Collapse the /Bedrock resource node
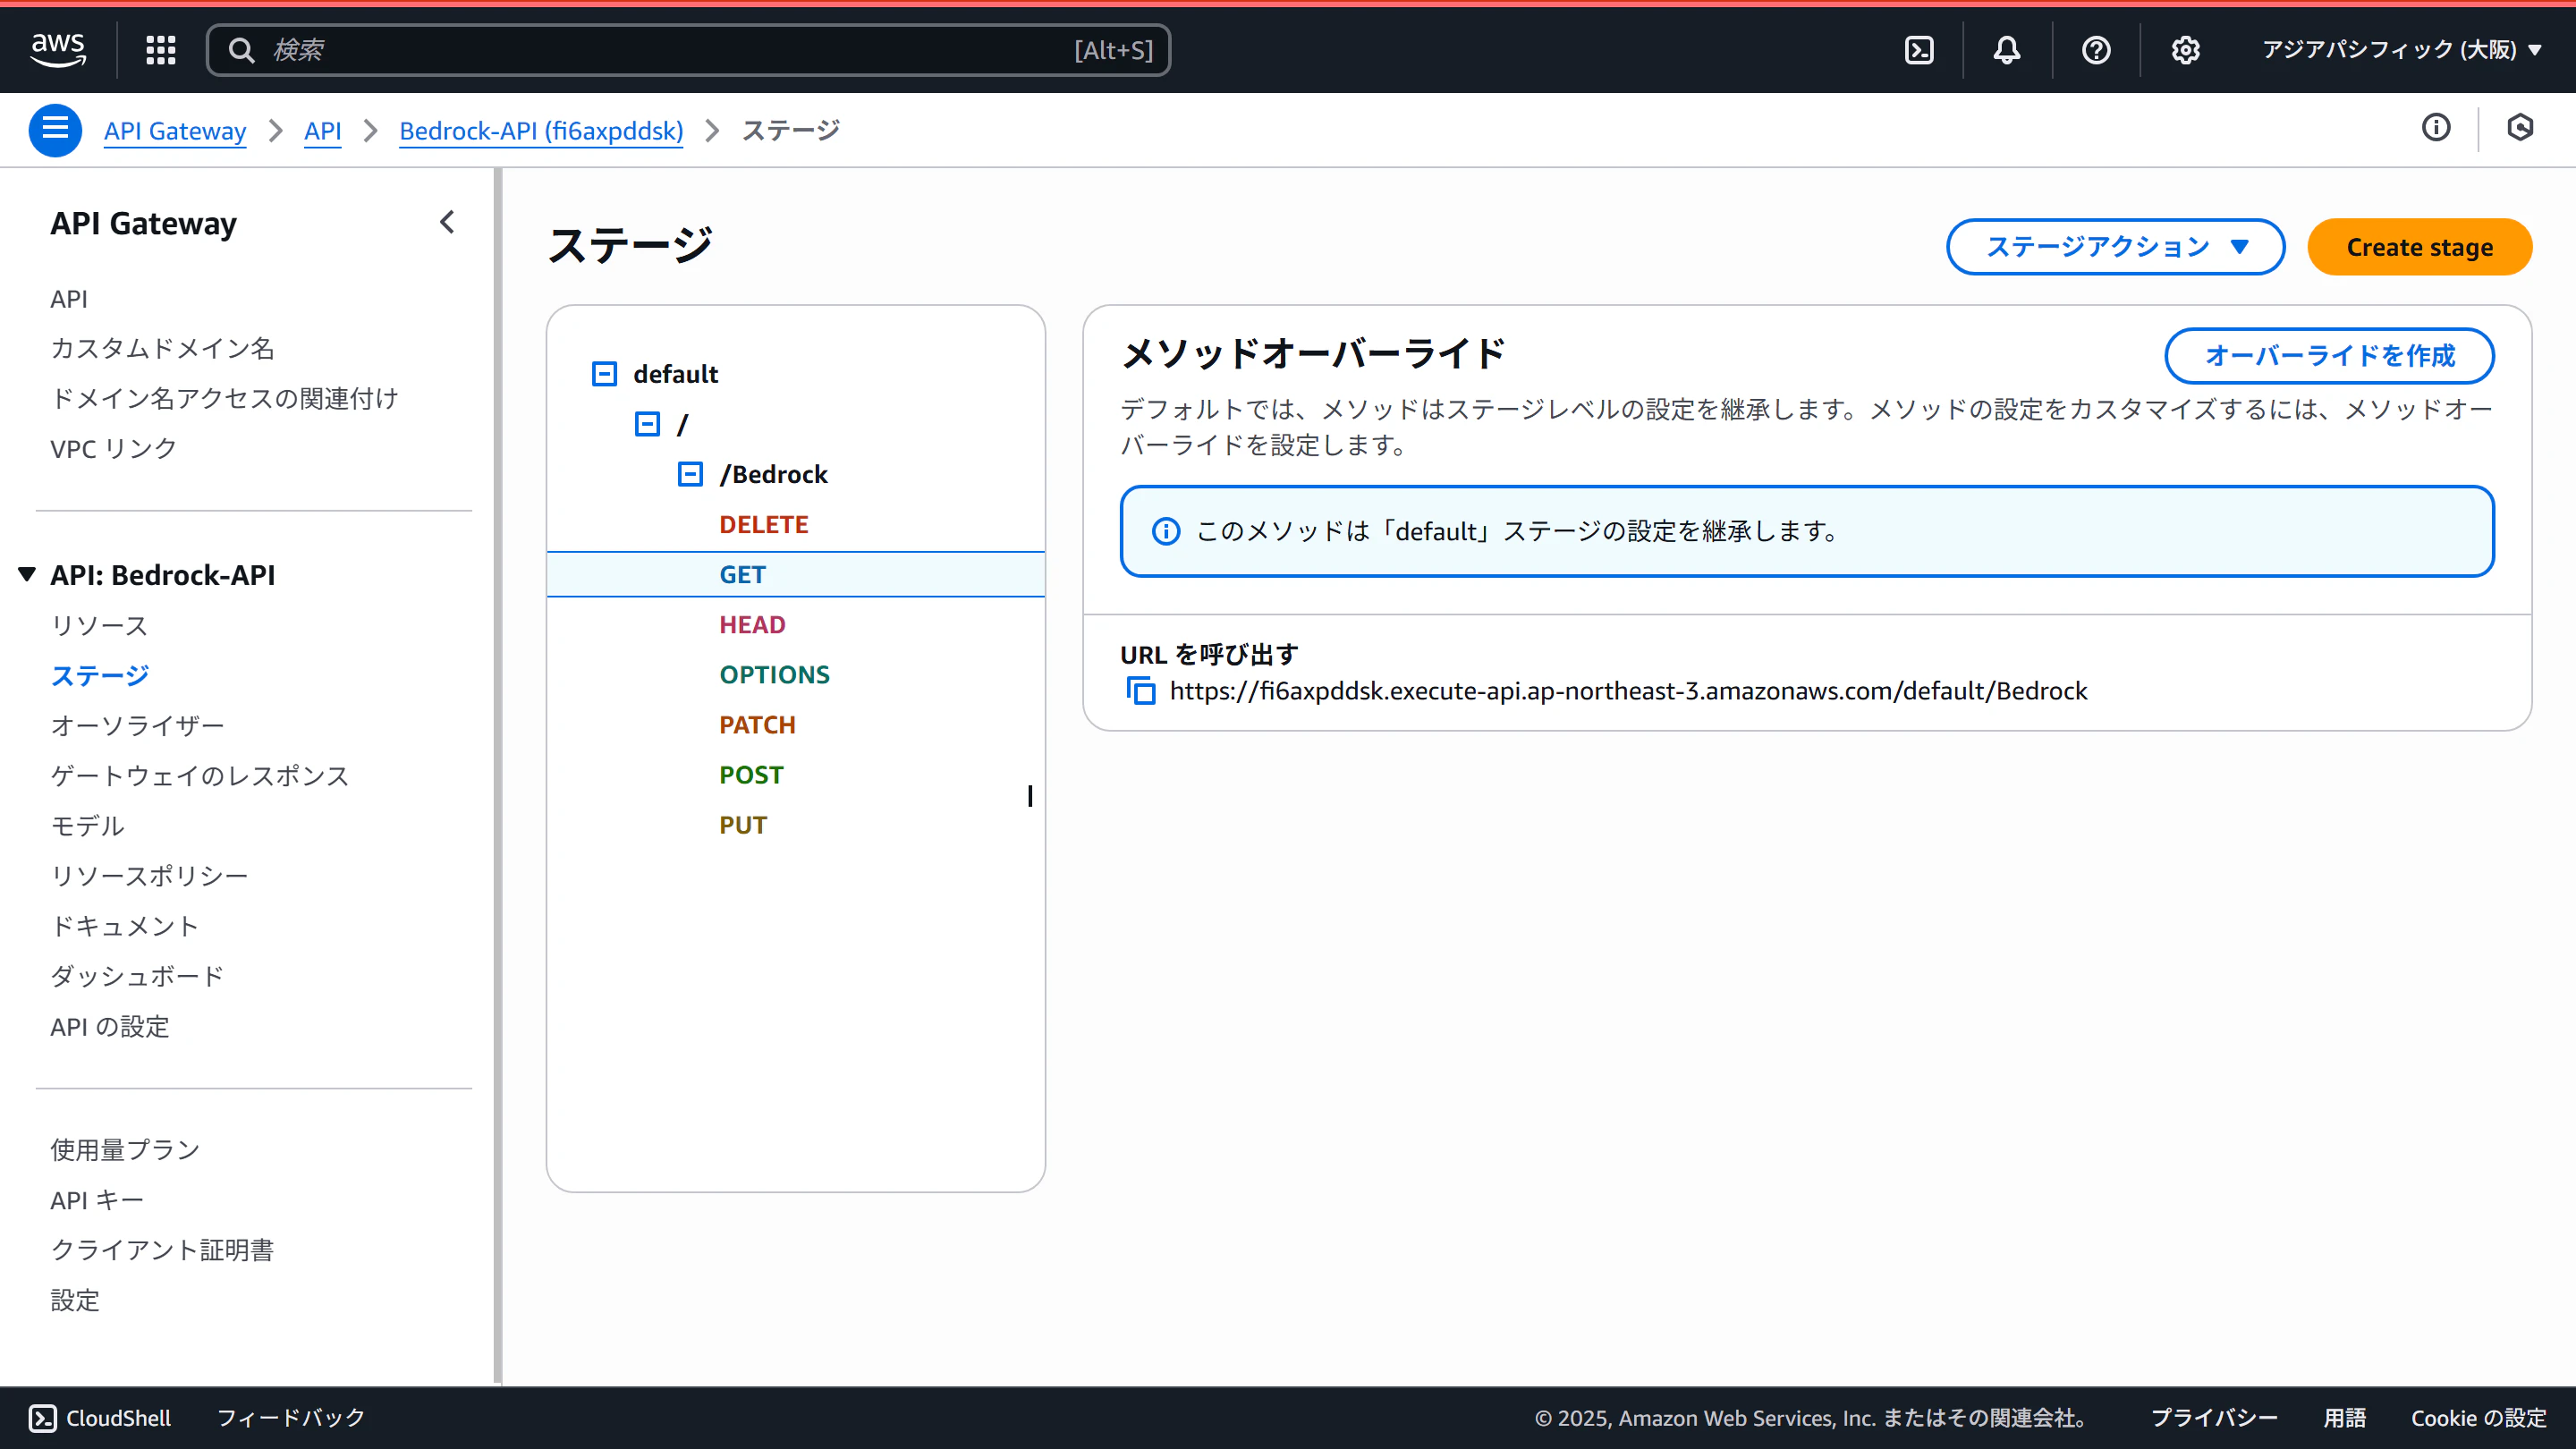2576x1449 pixels. [x=690, y=474]
